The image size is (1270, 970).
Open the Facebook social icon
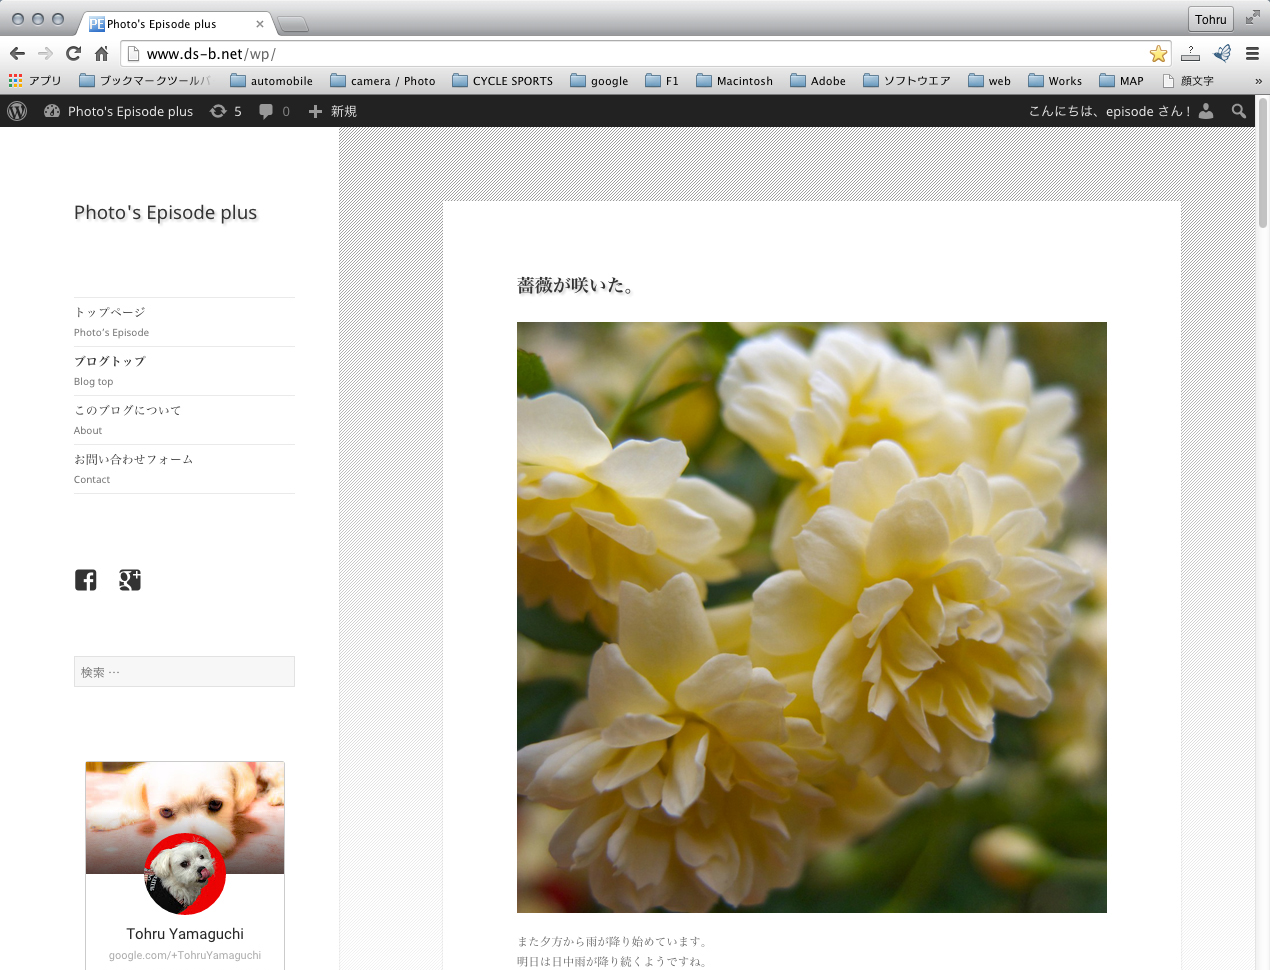point(86,580)
